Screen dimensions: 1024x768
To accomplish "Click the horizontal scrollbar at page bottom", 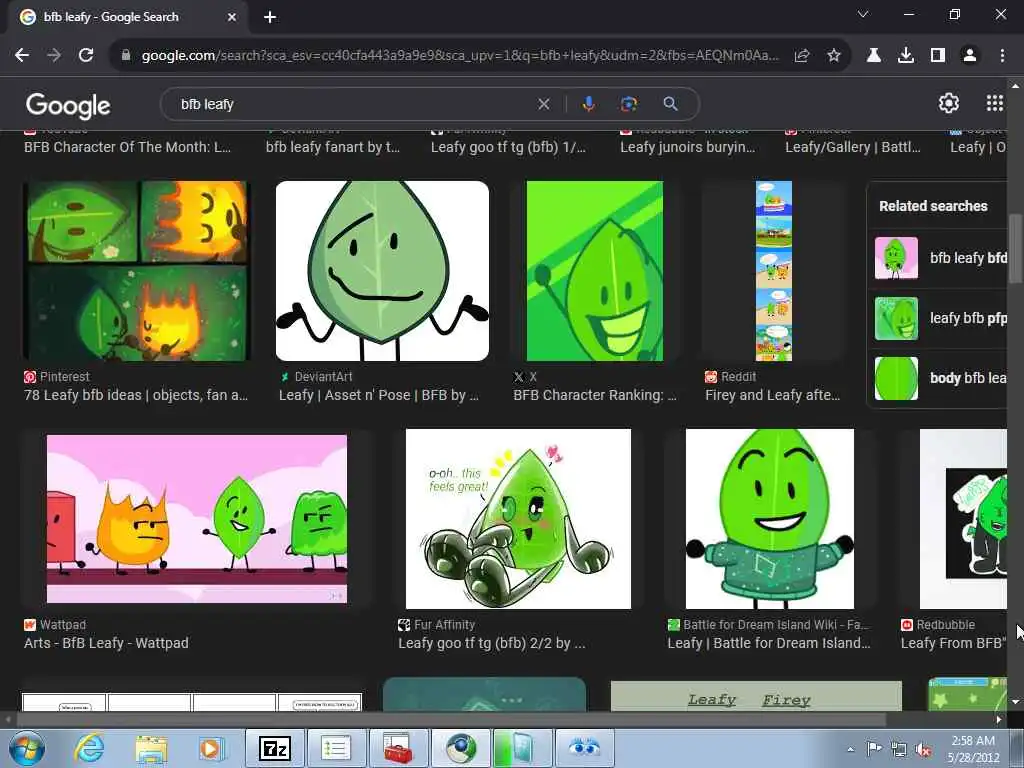I will [x=451, y=720].
